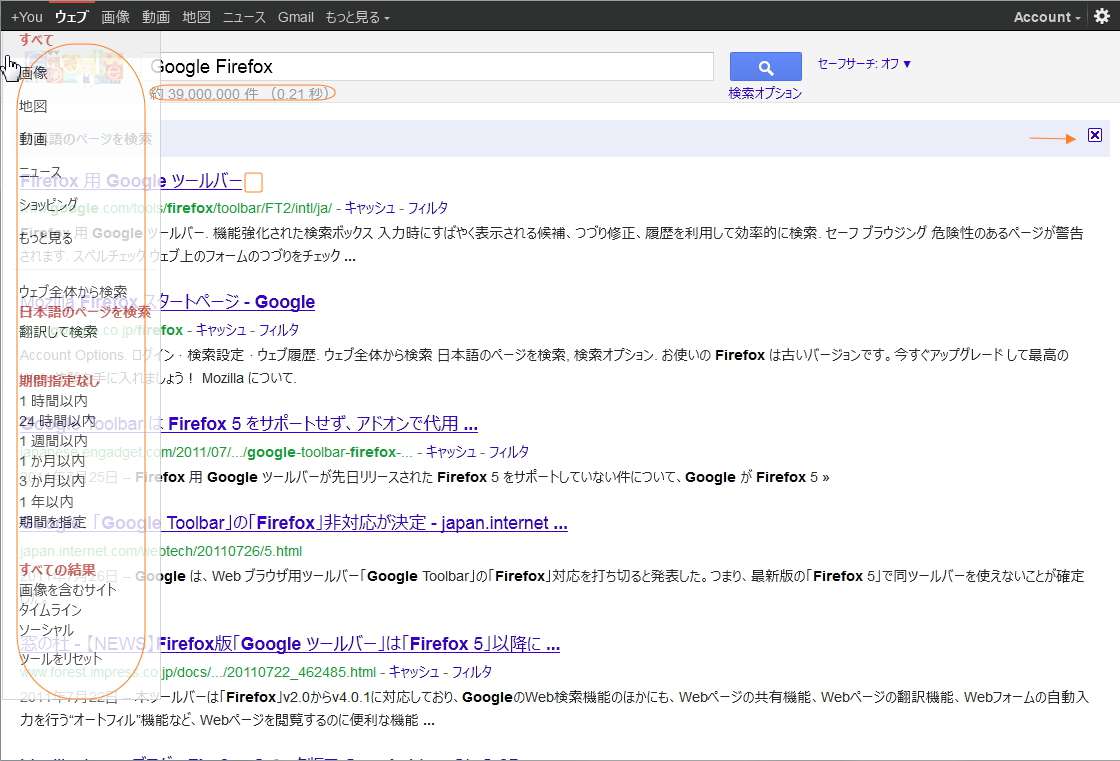Open フィルタ for the 20110722_462485.html result

(x=471, y=672)
